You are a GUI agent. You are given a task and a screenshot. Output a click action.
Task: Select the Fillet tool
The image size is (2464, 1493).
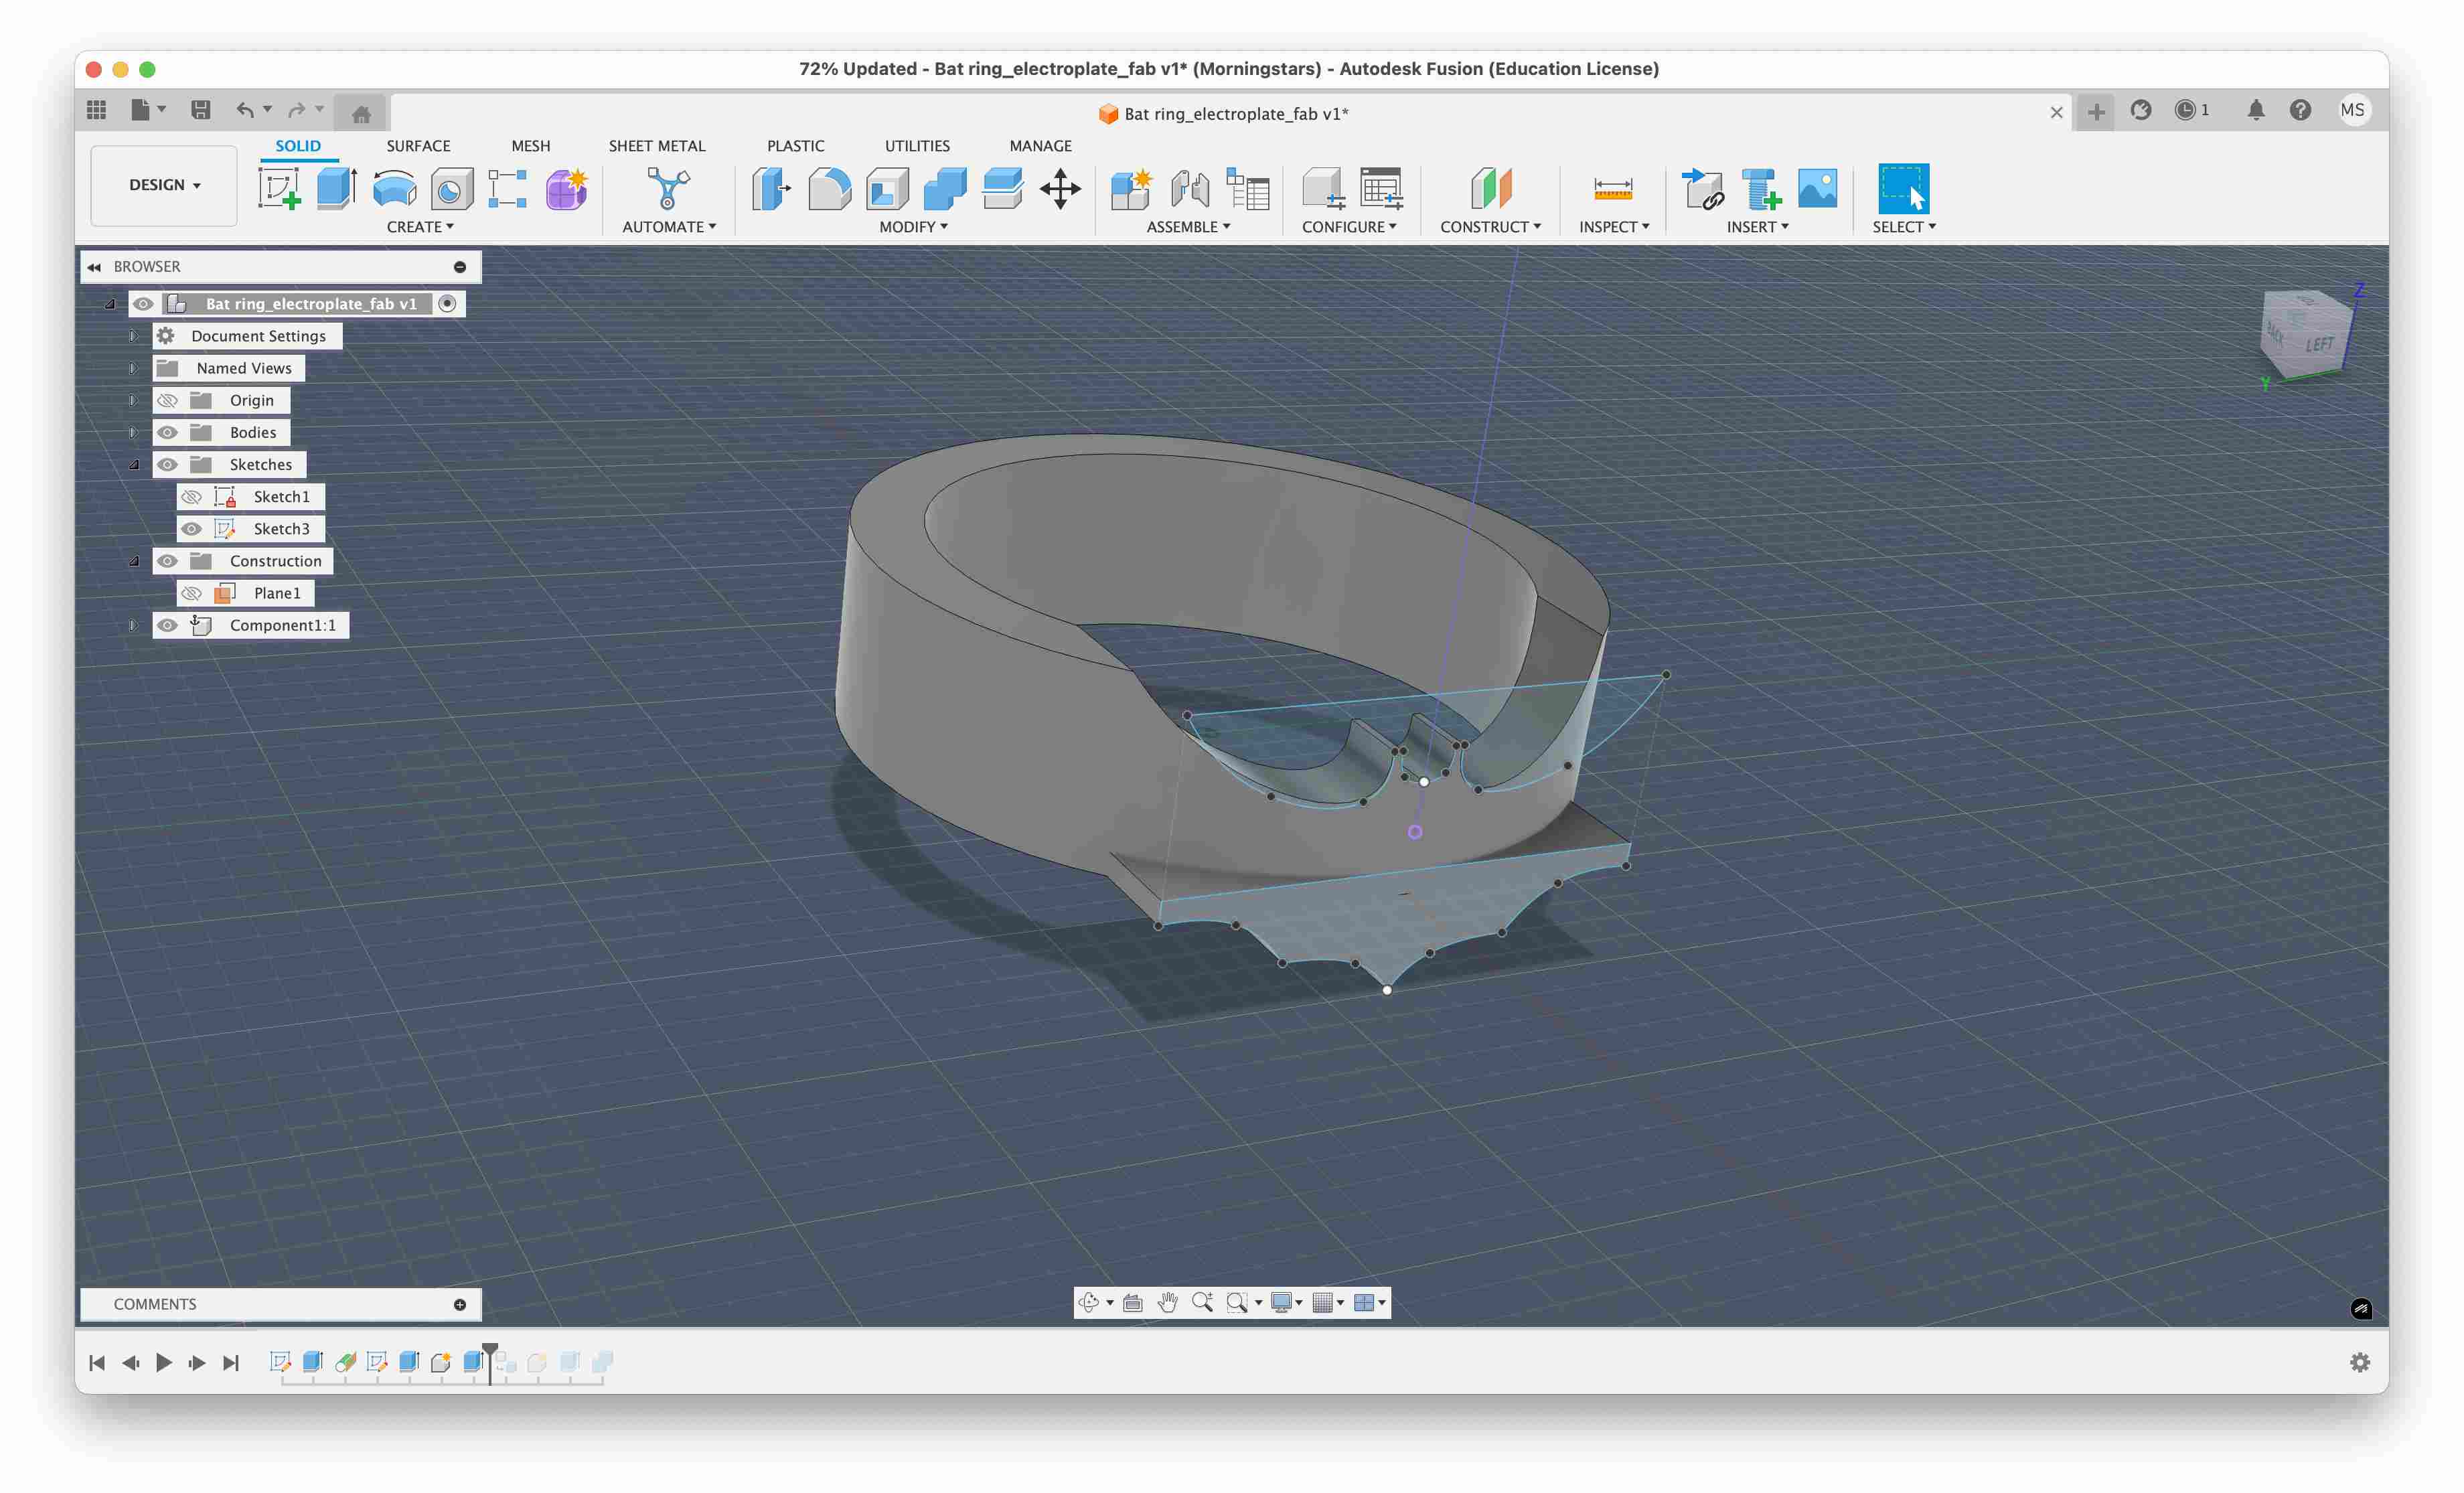pos(829,188)
